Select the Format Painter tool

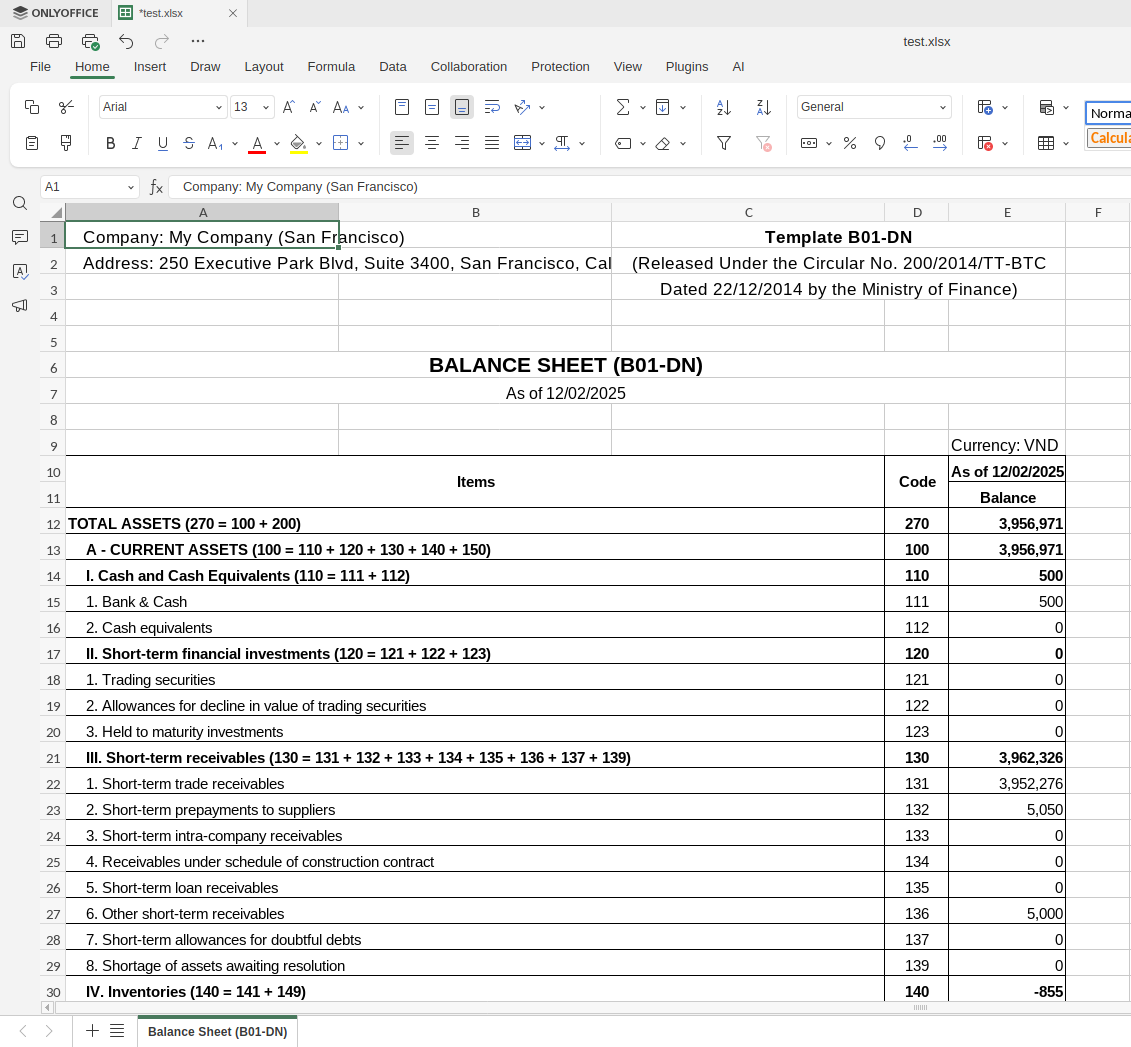tap(66, 143)
